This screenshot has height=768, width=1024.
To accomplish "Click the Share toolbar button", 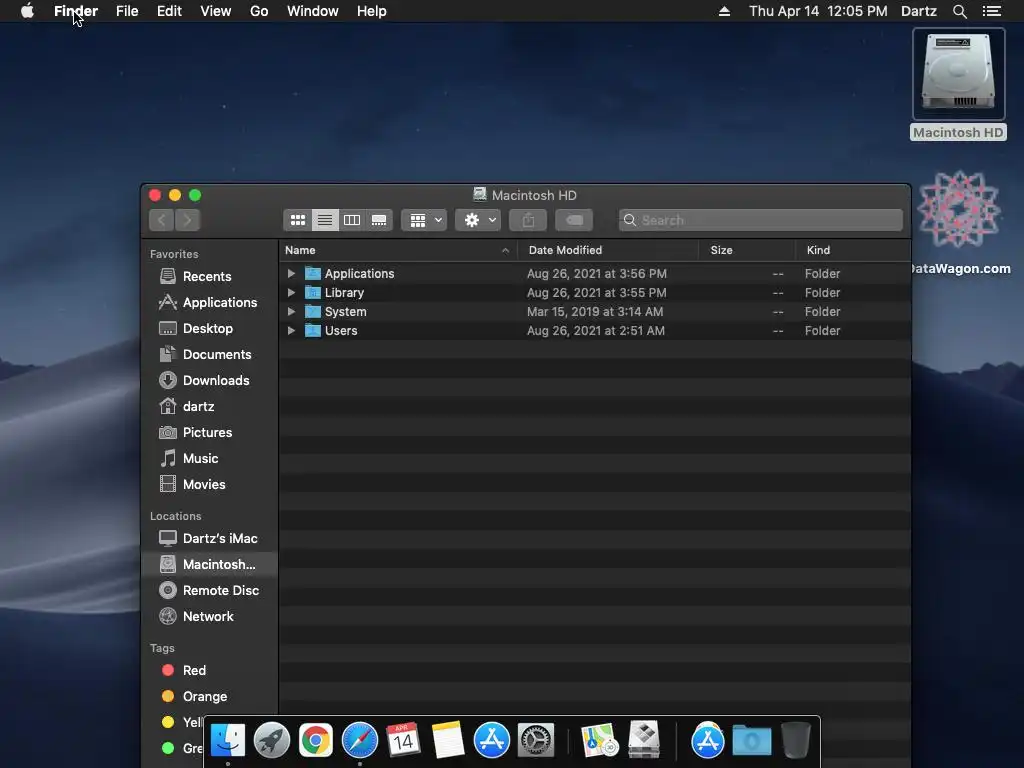I will pos(528,220).
